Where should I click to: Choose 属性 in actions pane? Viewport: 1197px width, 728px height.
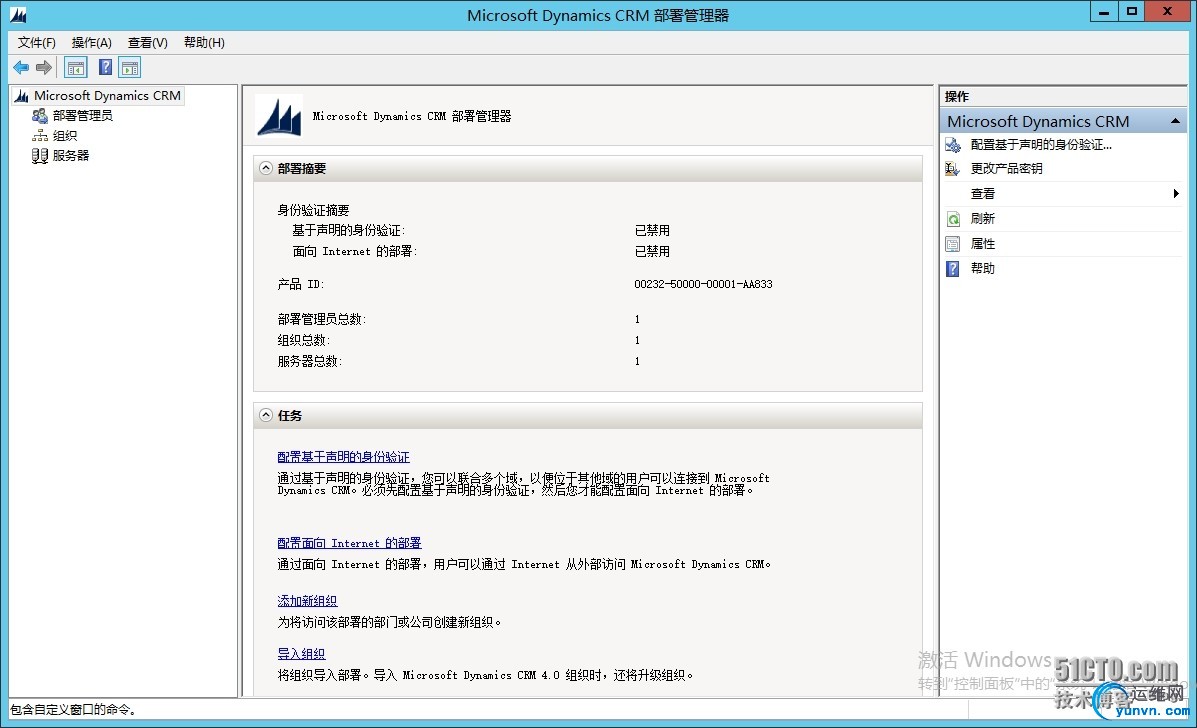click(x=982, y=244)
